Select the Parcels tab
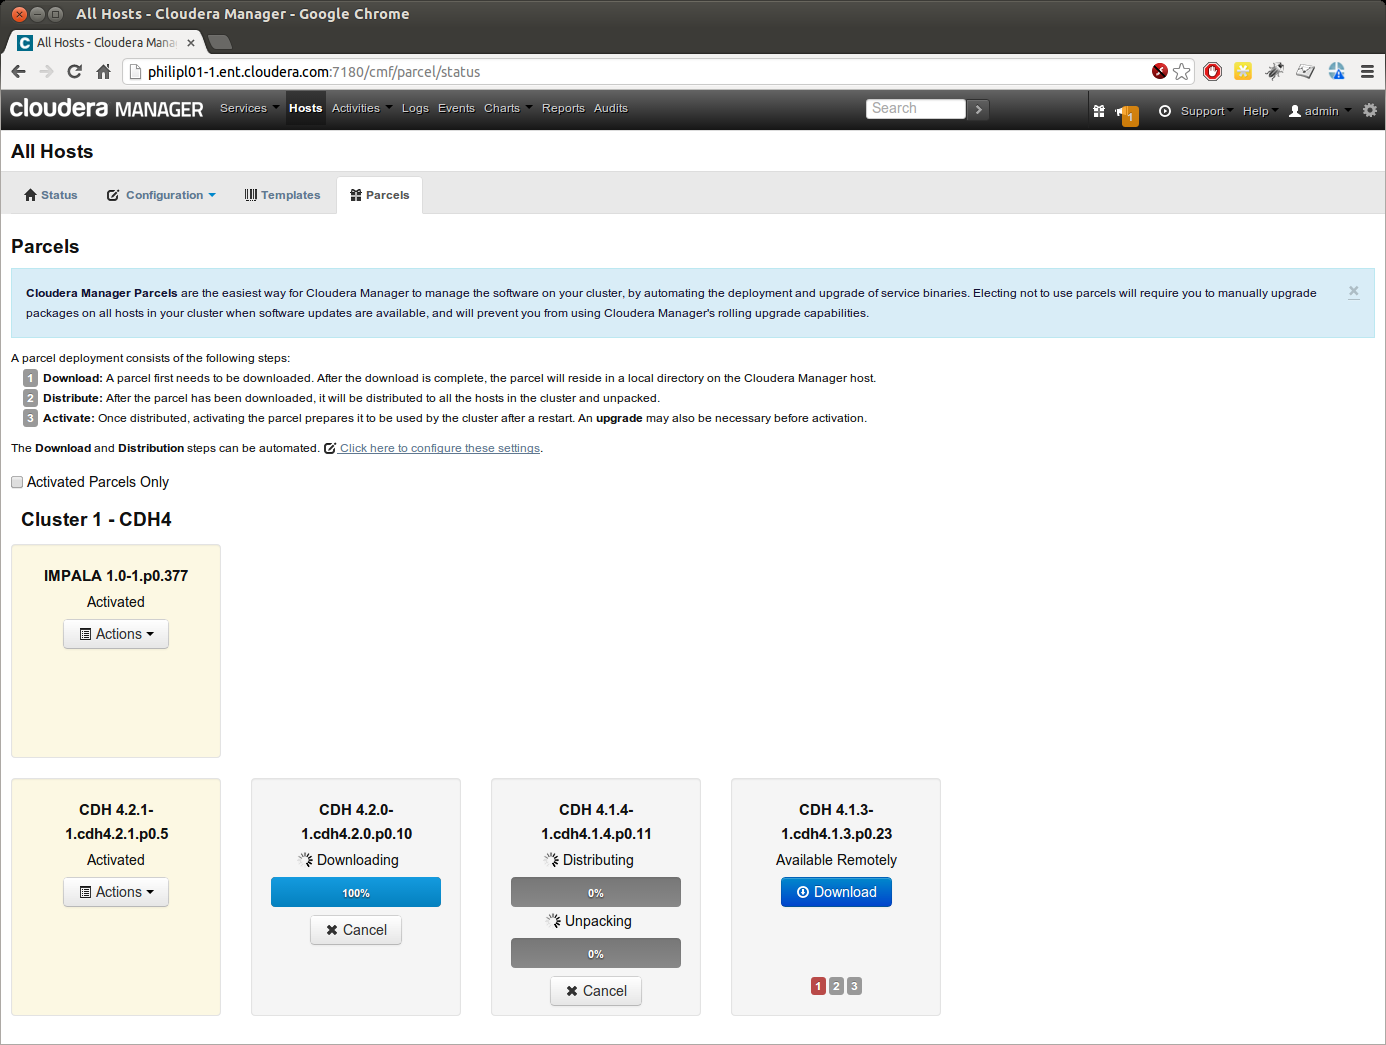 [x=380, y=195]
